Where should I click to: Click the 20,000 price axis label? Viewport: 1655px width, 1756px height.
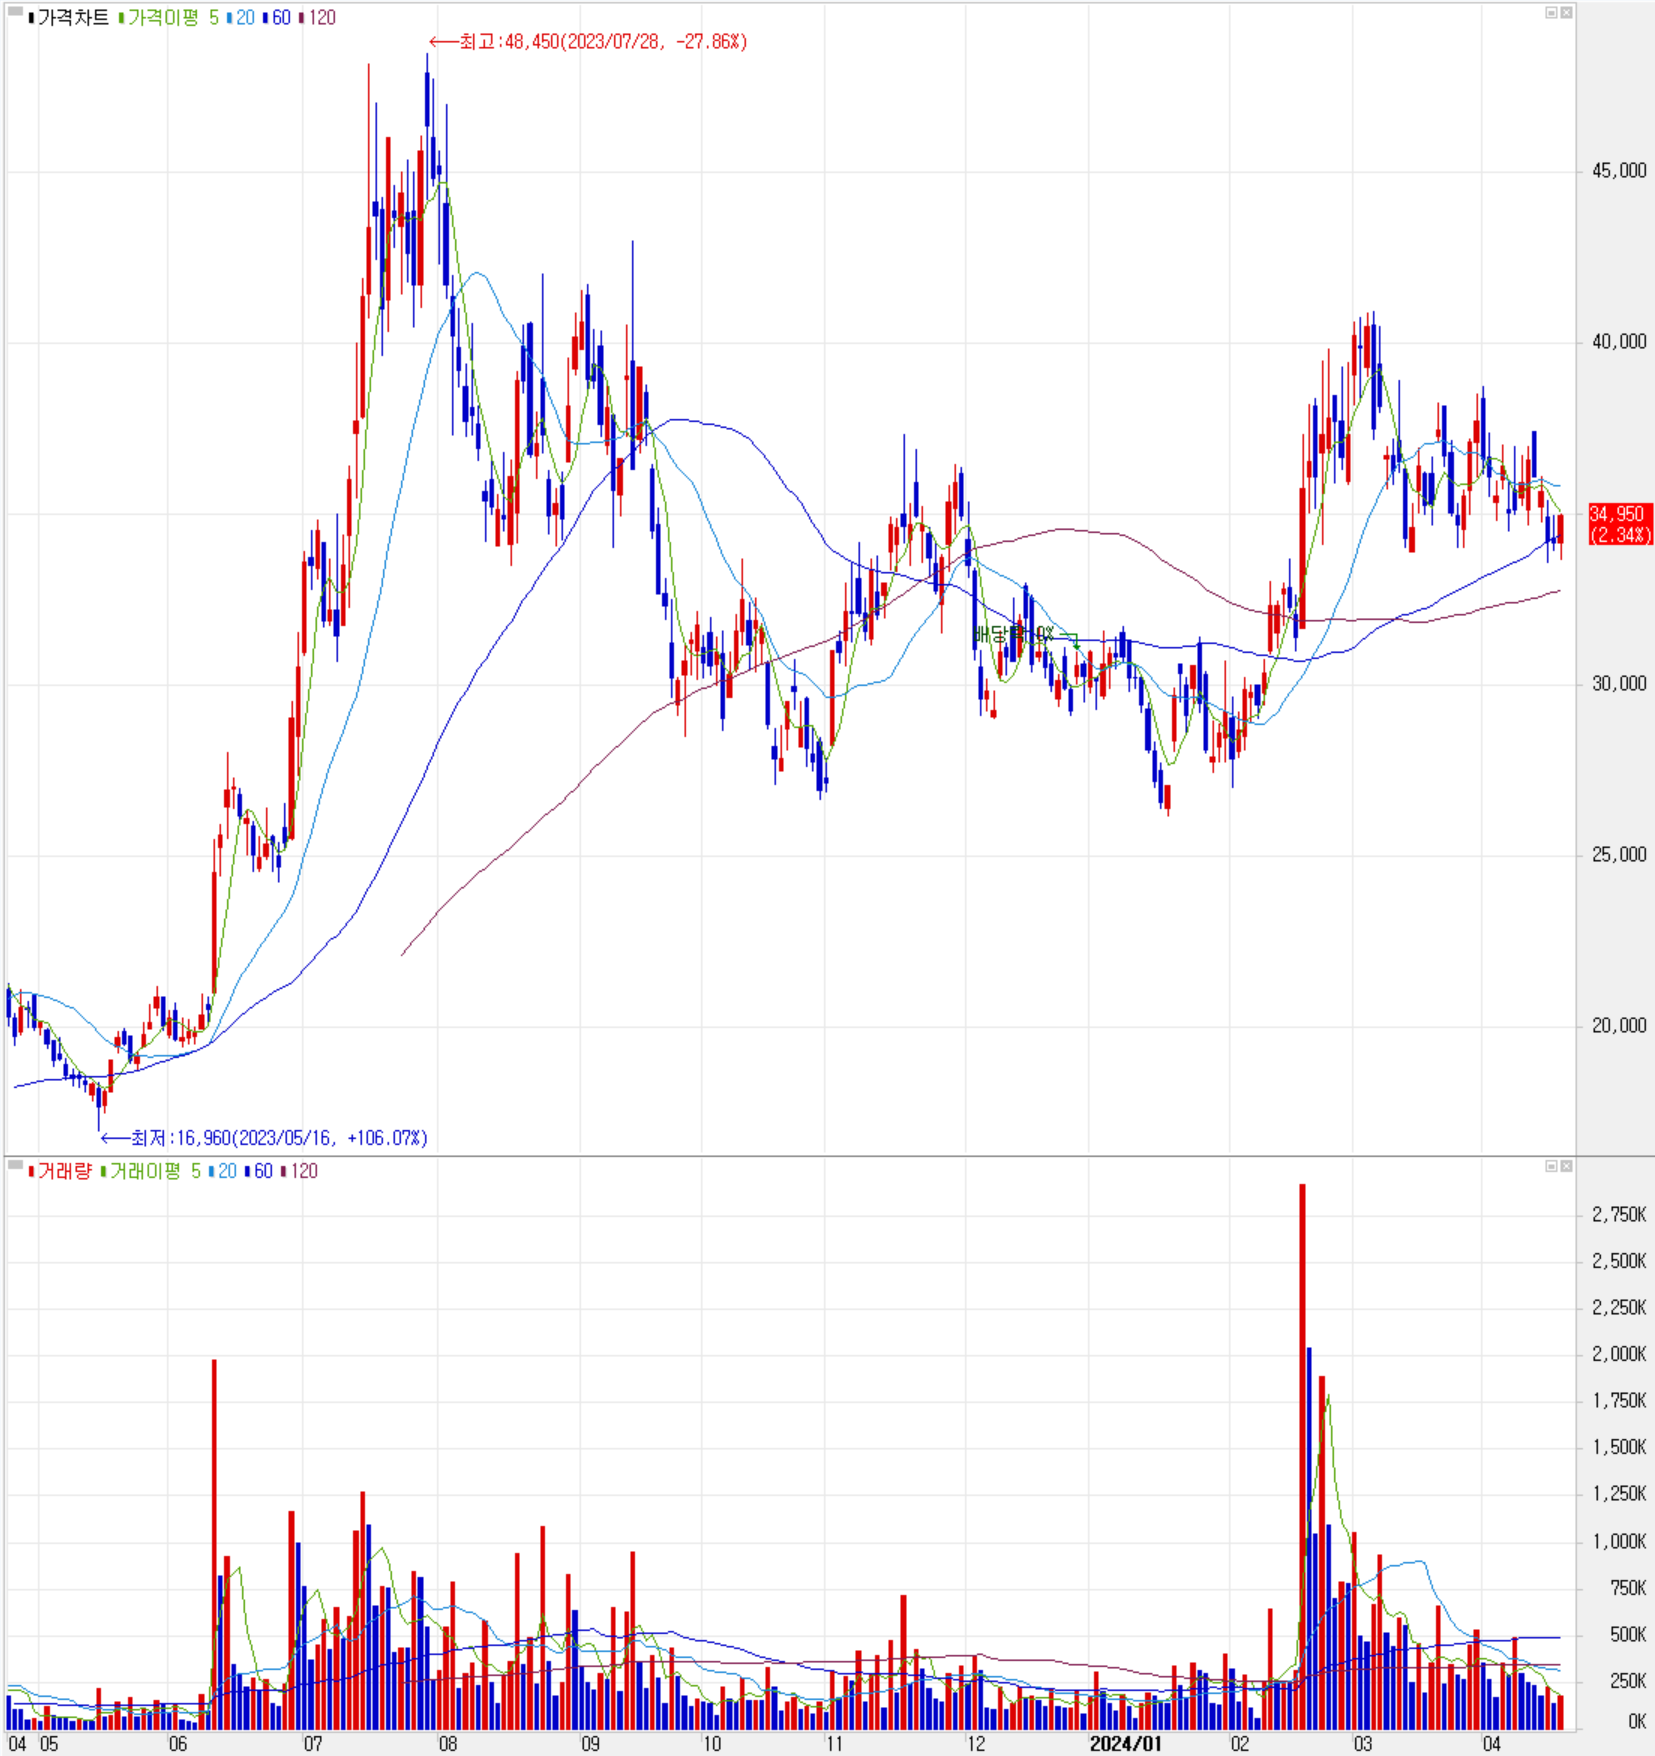tap(1619, 1026)
